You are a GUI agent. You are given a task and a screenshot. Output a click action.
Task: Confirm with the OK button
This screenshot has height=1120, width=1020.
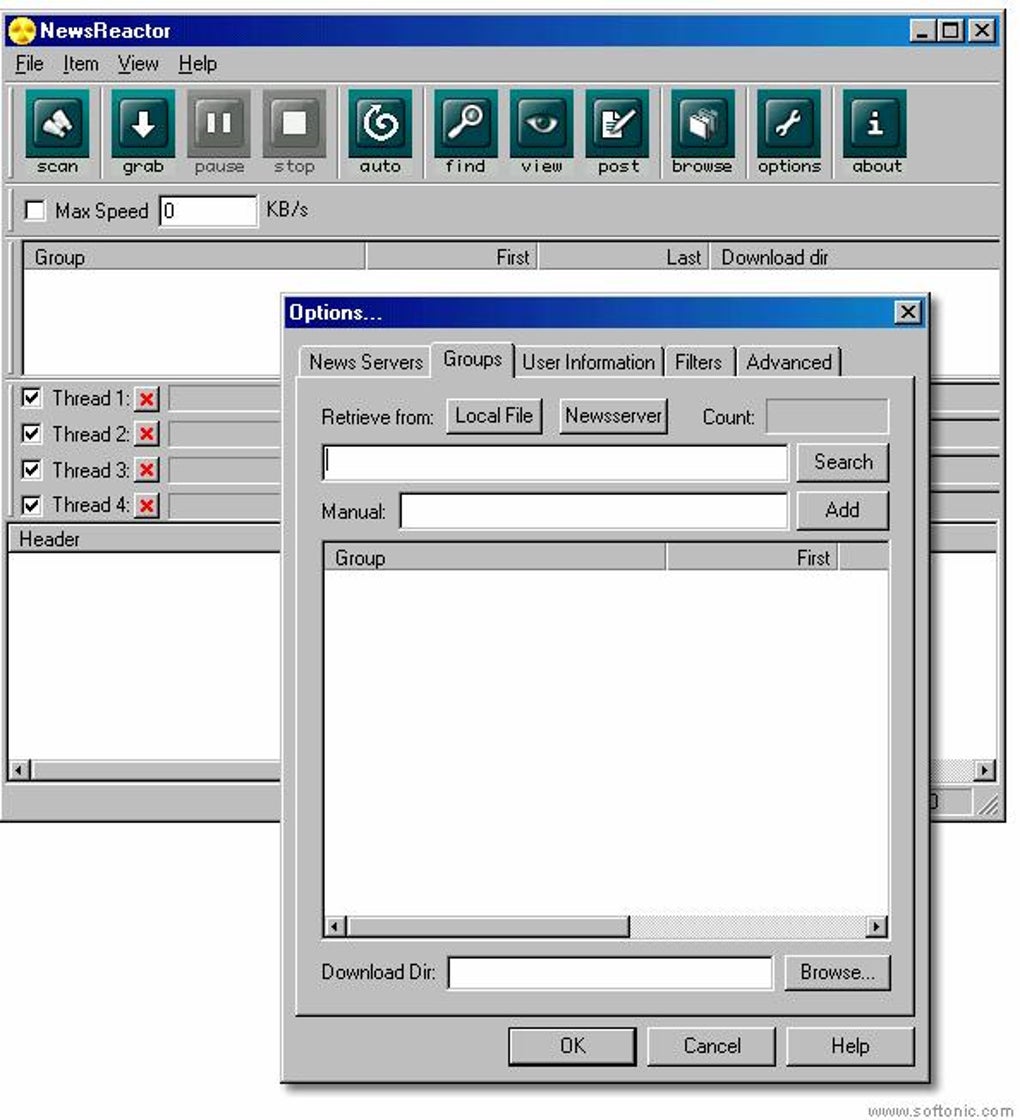[x=572, y=1046]
